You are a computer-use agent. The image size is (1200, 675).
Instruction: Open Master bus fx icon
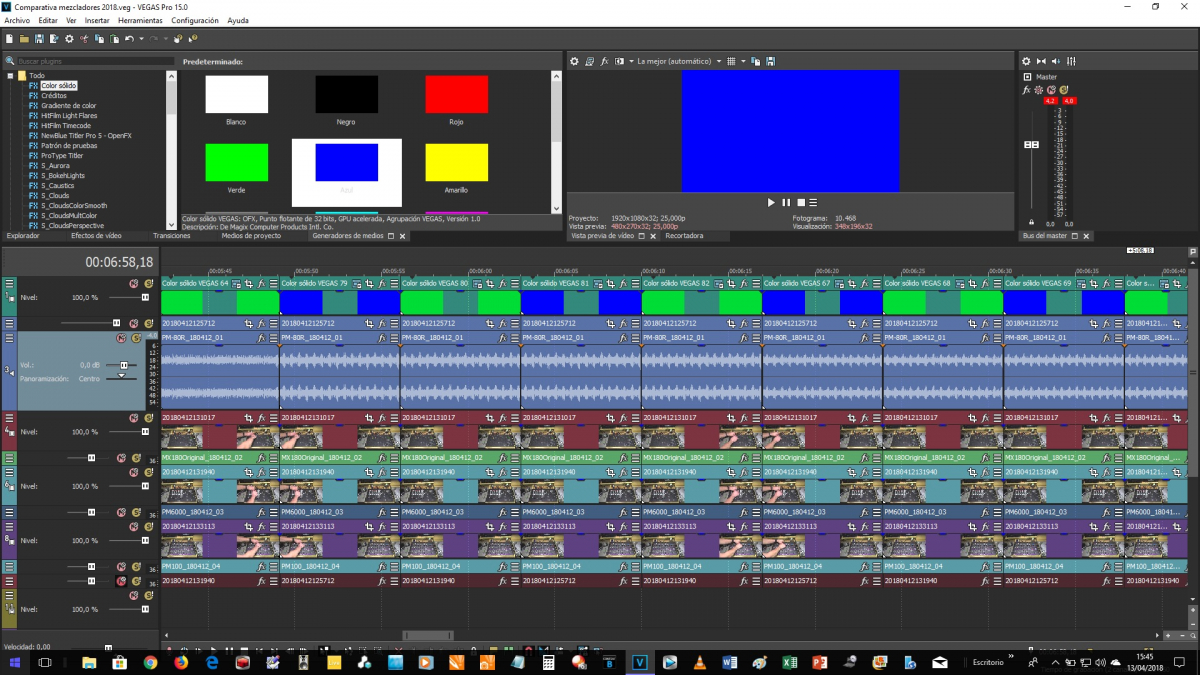click(x=1026, y=90)
